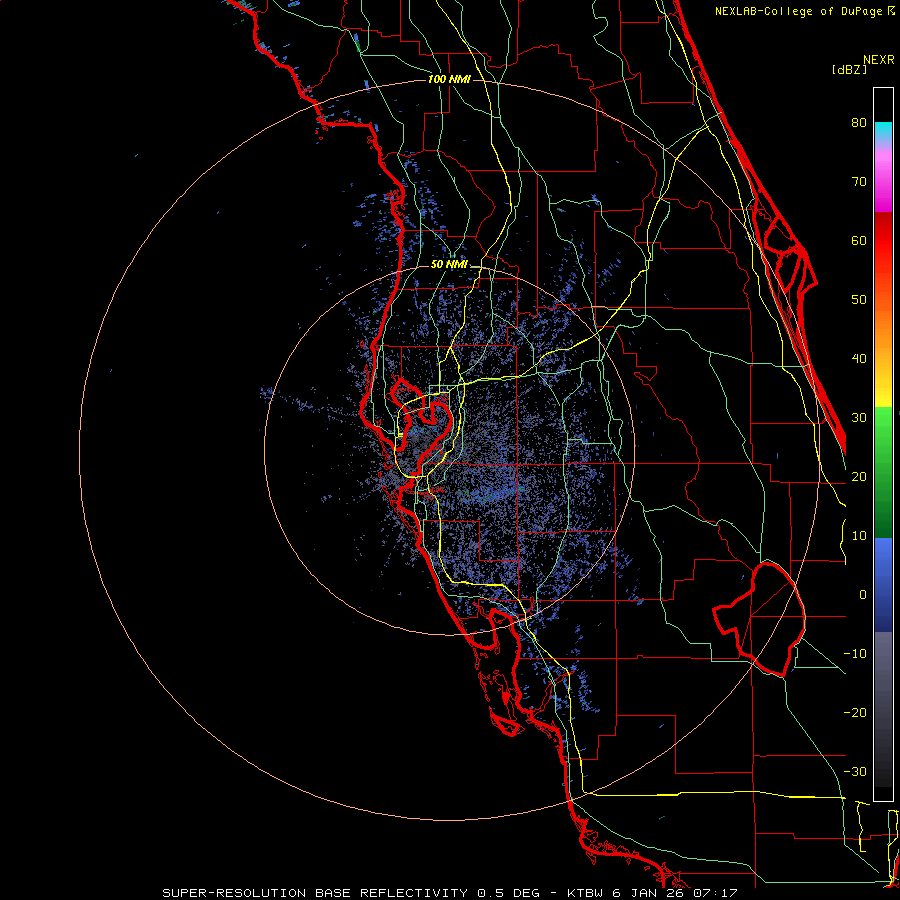Viewport: 900px width, 900px height.
Task: Click the green band of the color bar
Action: point(883,471)
